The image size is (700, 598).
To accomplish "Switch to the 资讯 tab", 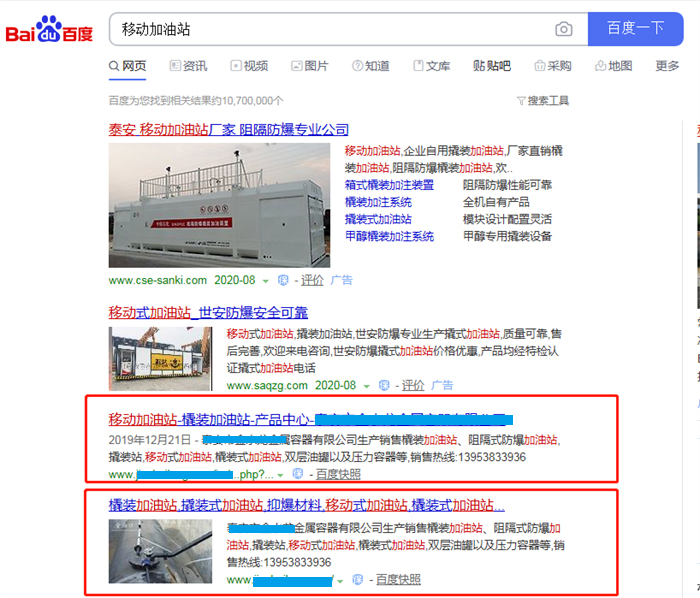I will (188, 66).
